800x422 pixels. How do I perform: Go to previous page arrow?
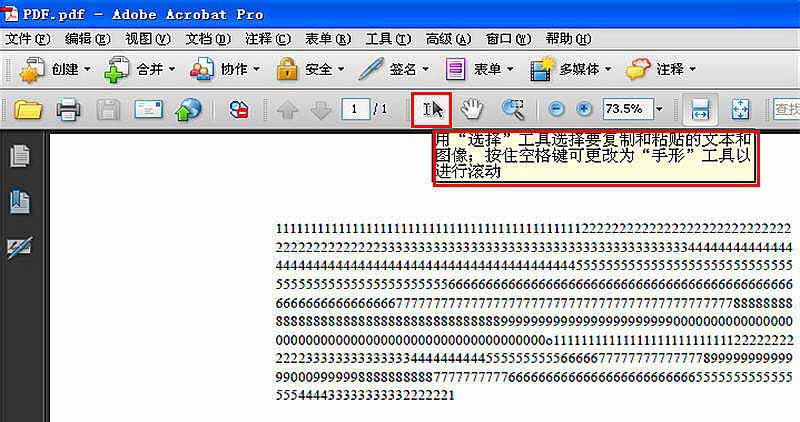tap(288, 109)
